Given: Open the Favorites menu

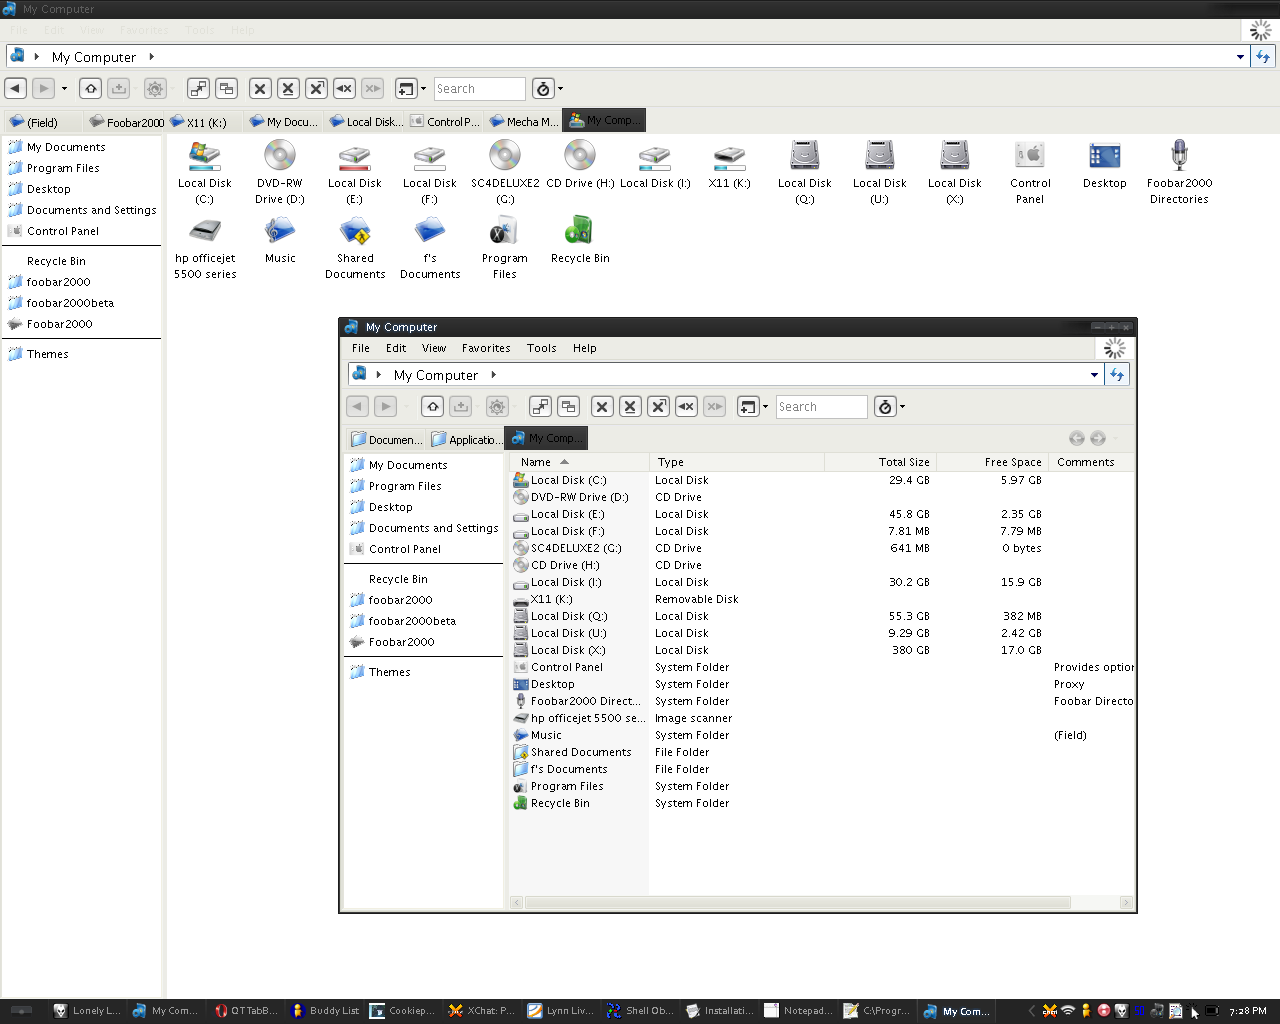Looking at the screenshot, I should tap(486, 348).
